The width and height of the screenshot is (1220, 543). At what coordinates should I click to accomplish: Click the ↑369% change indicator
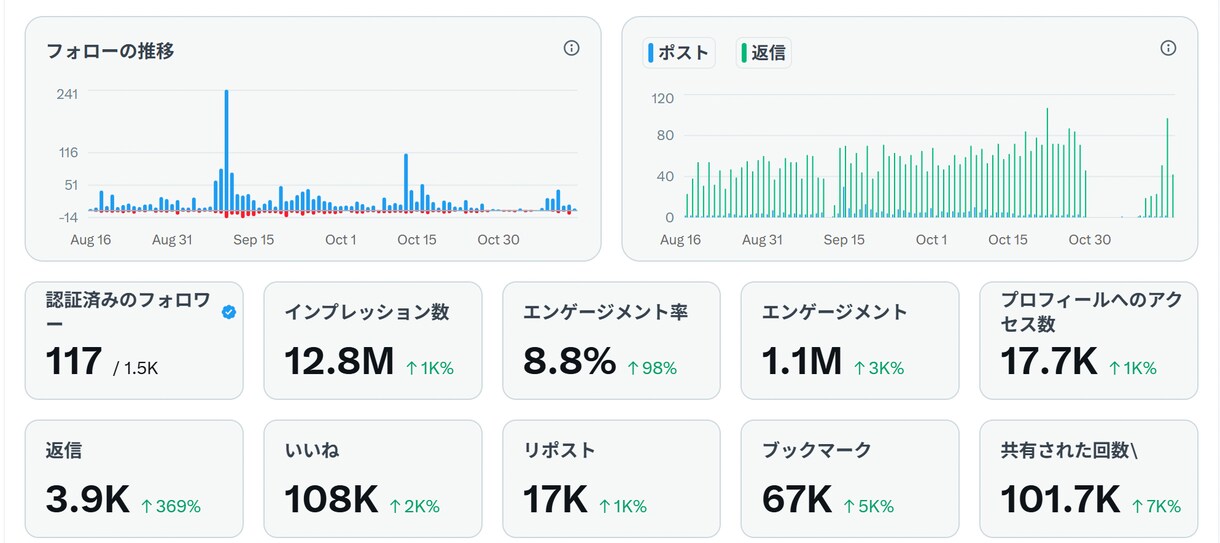(x=170, y=506)
